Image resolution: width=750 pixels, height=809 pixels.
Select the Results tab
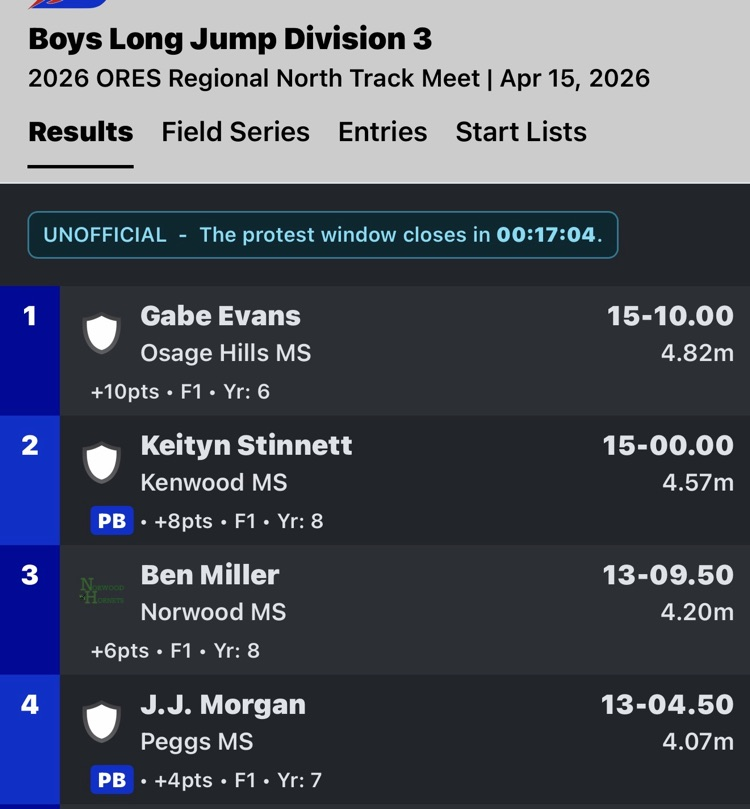pyautogui.click(x=80, y=132)
